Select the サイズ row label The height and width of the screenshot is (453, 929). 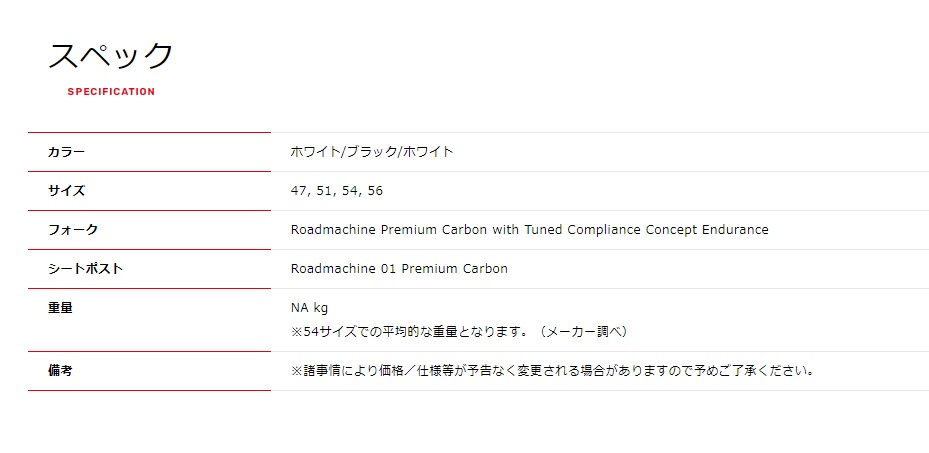(x=66, y=191)
